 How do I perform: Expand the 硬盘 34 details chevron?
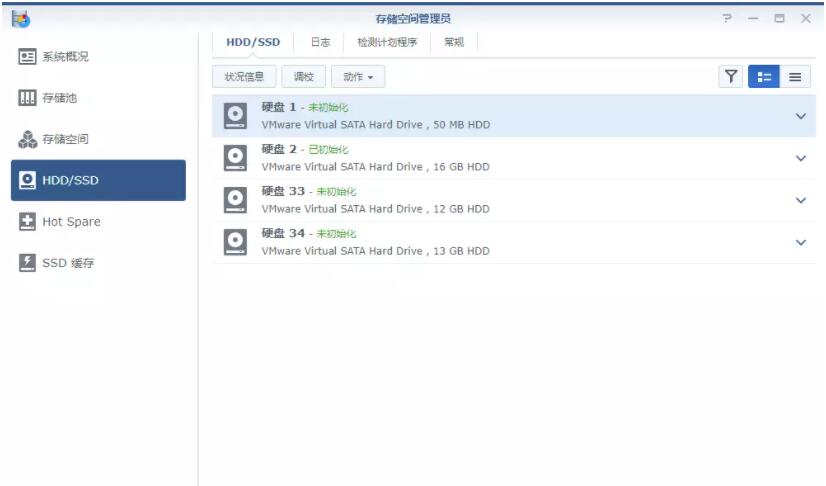[800, 242]
